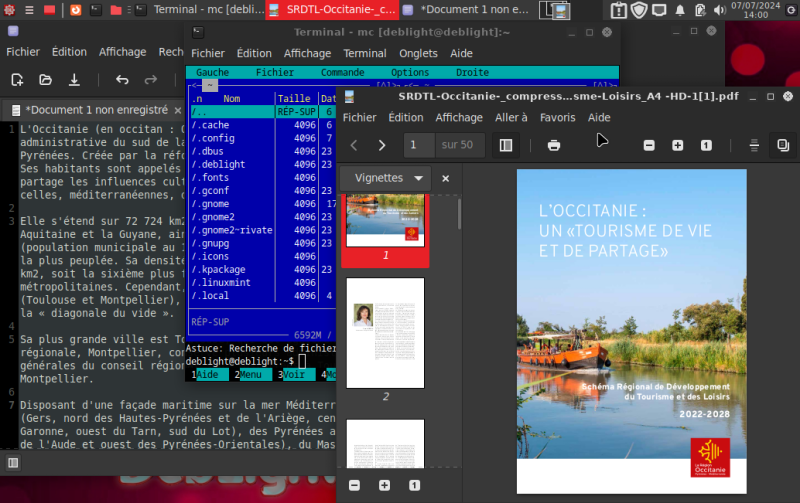Print the PDF document
Image resolution: width=800 pixels, height=503 pixels.
[553, 145]
